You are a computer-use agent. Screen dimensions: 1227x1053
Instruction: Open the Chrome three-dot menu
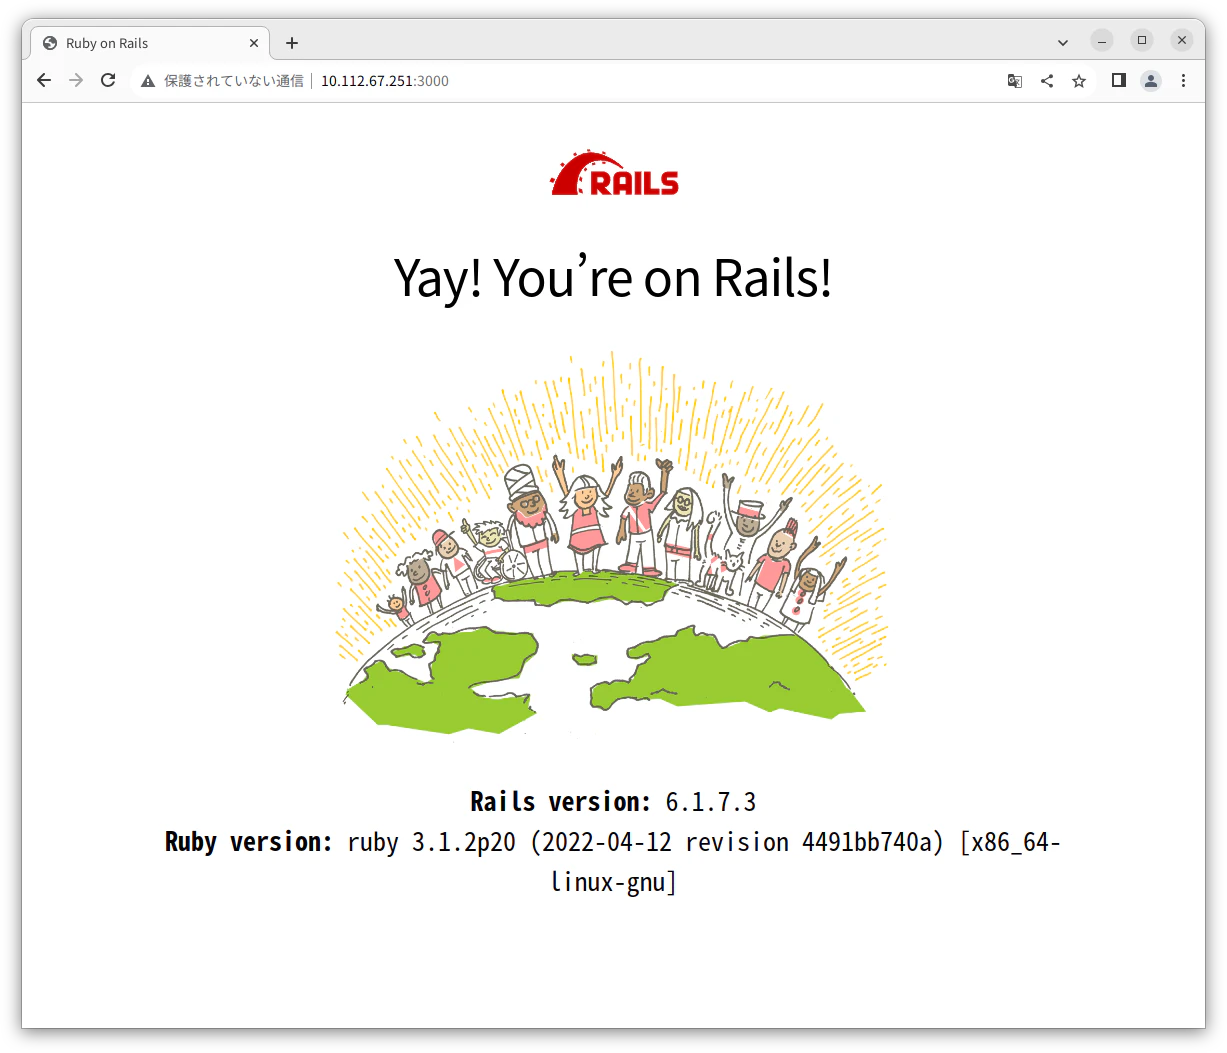1183,81
